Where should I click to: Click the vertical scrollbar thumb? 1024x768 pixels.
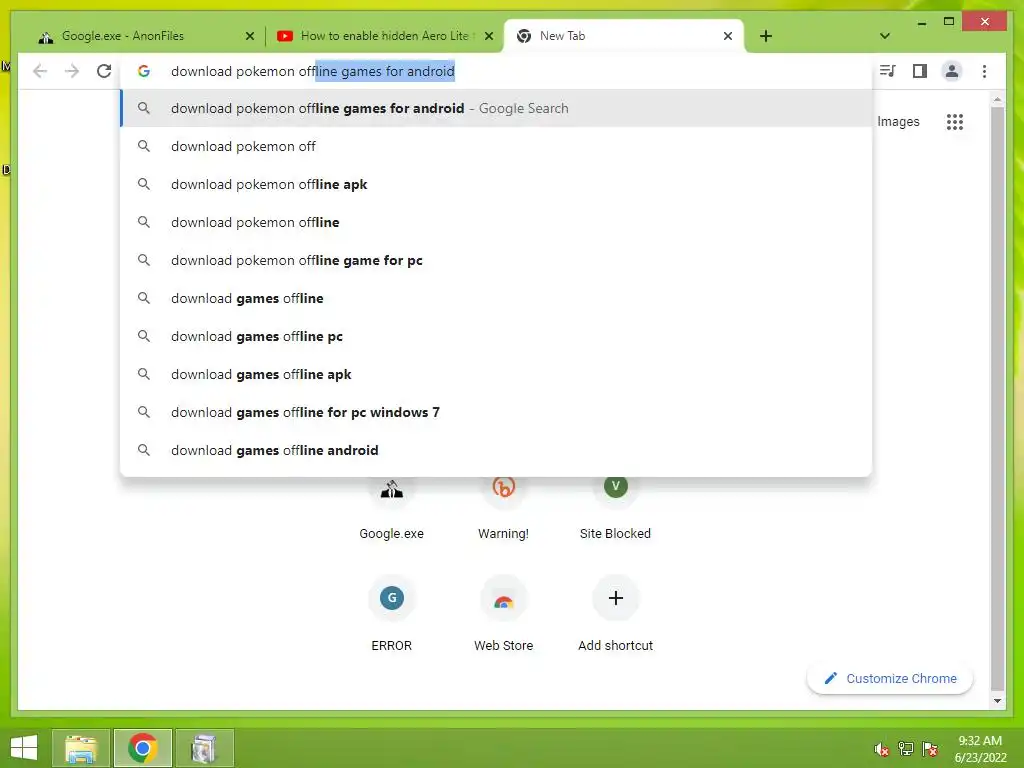tap(997, 398)
